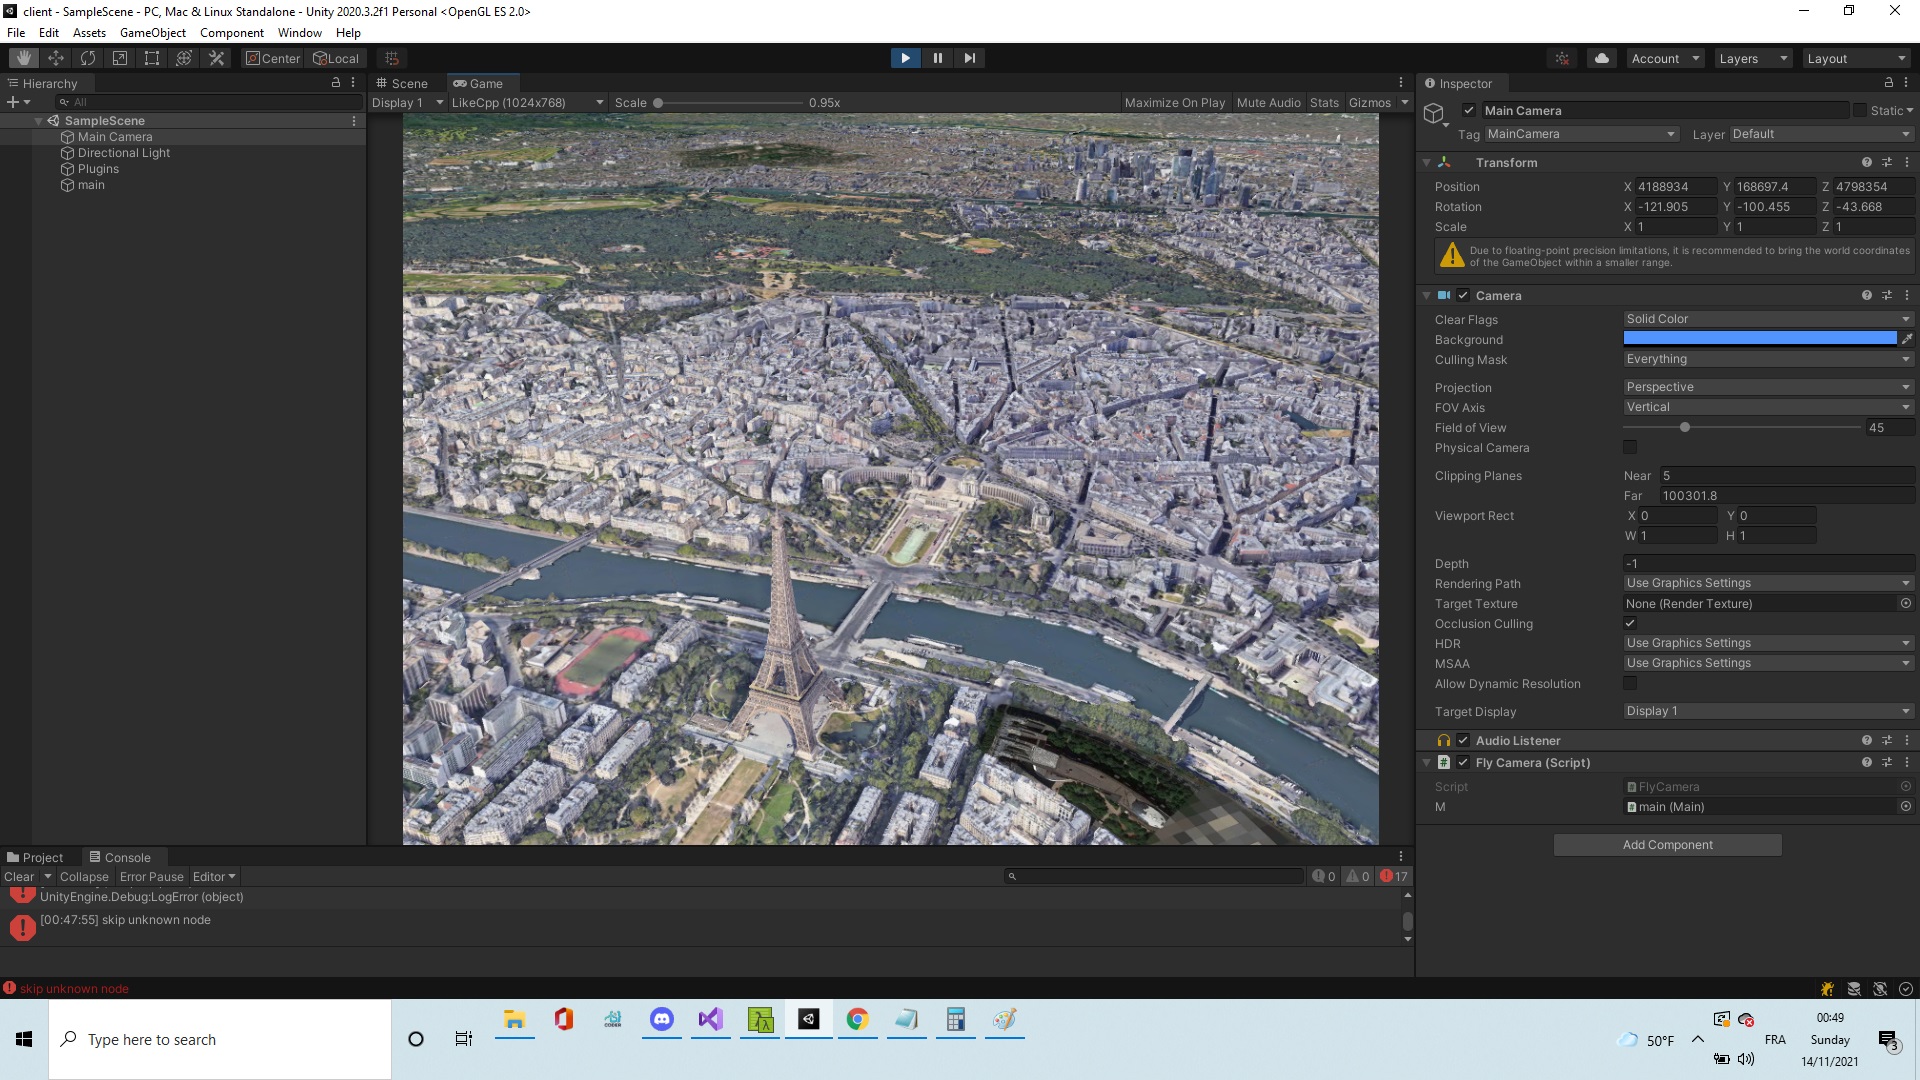Viewport: 1920px width, 1080px height.
Task: Open Cloud services icon
Action: click(x=1602, y=58)
